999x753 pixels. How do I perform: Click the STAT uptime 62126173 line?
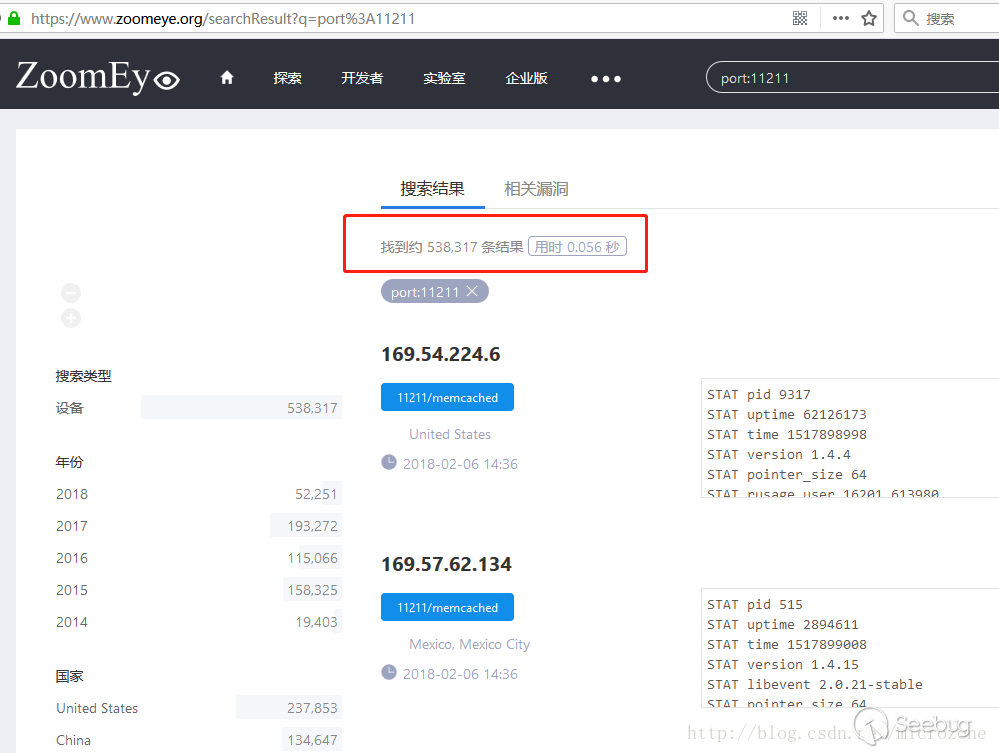click(x=787, y=415)
